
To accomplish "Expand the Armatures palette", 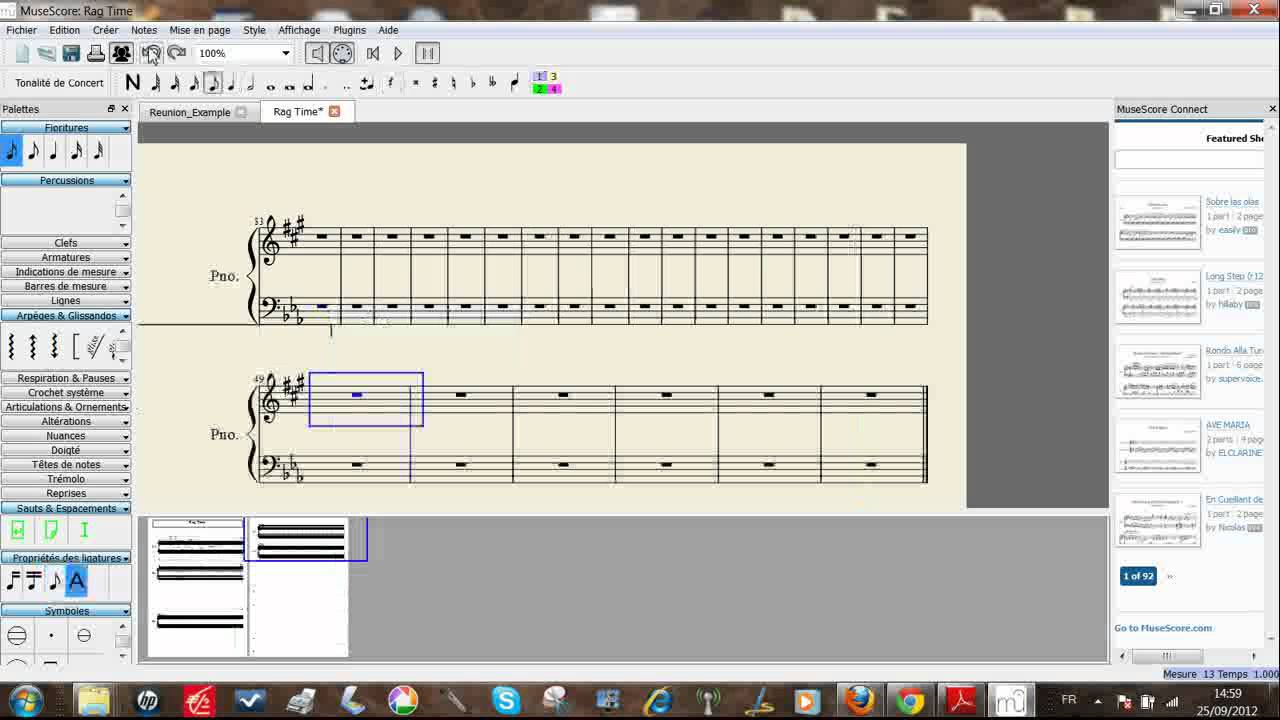I will click(66, 257).
